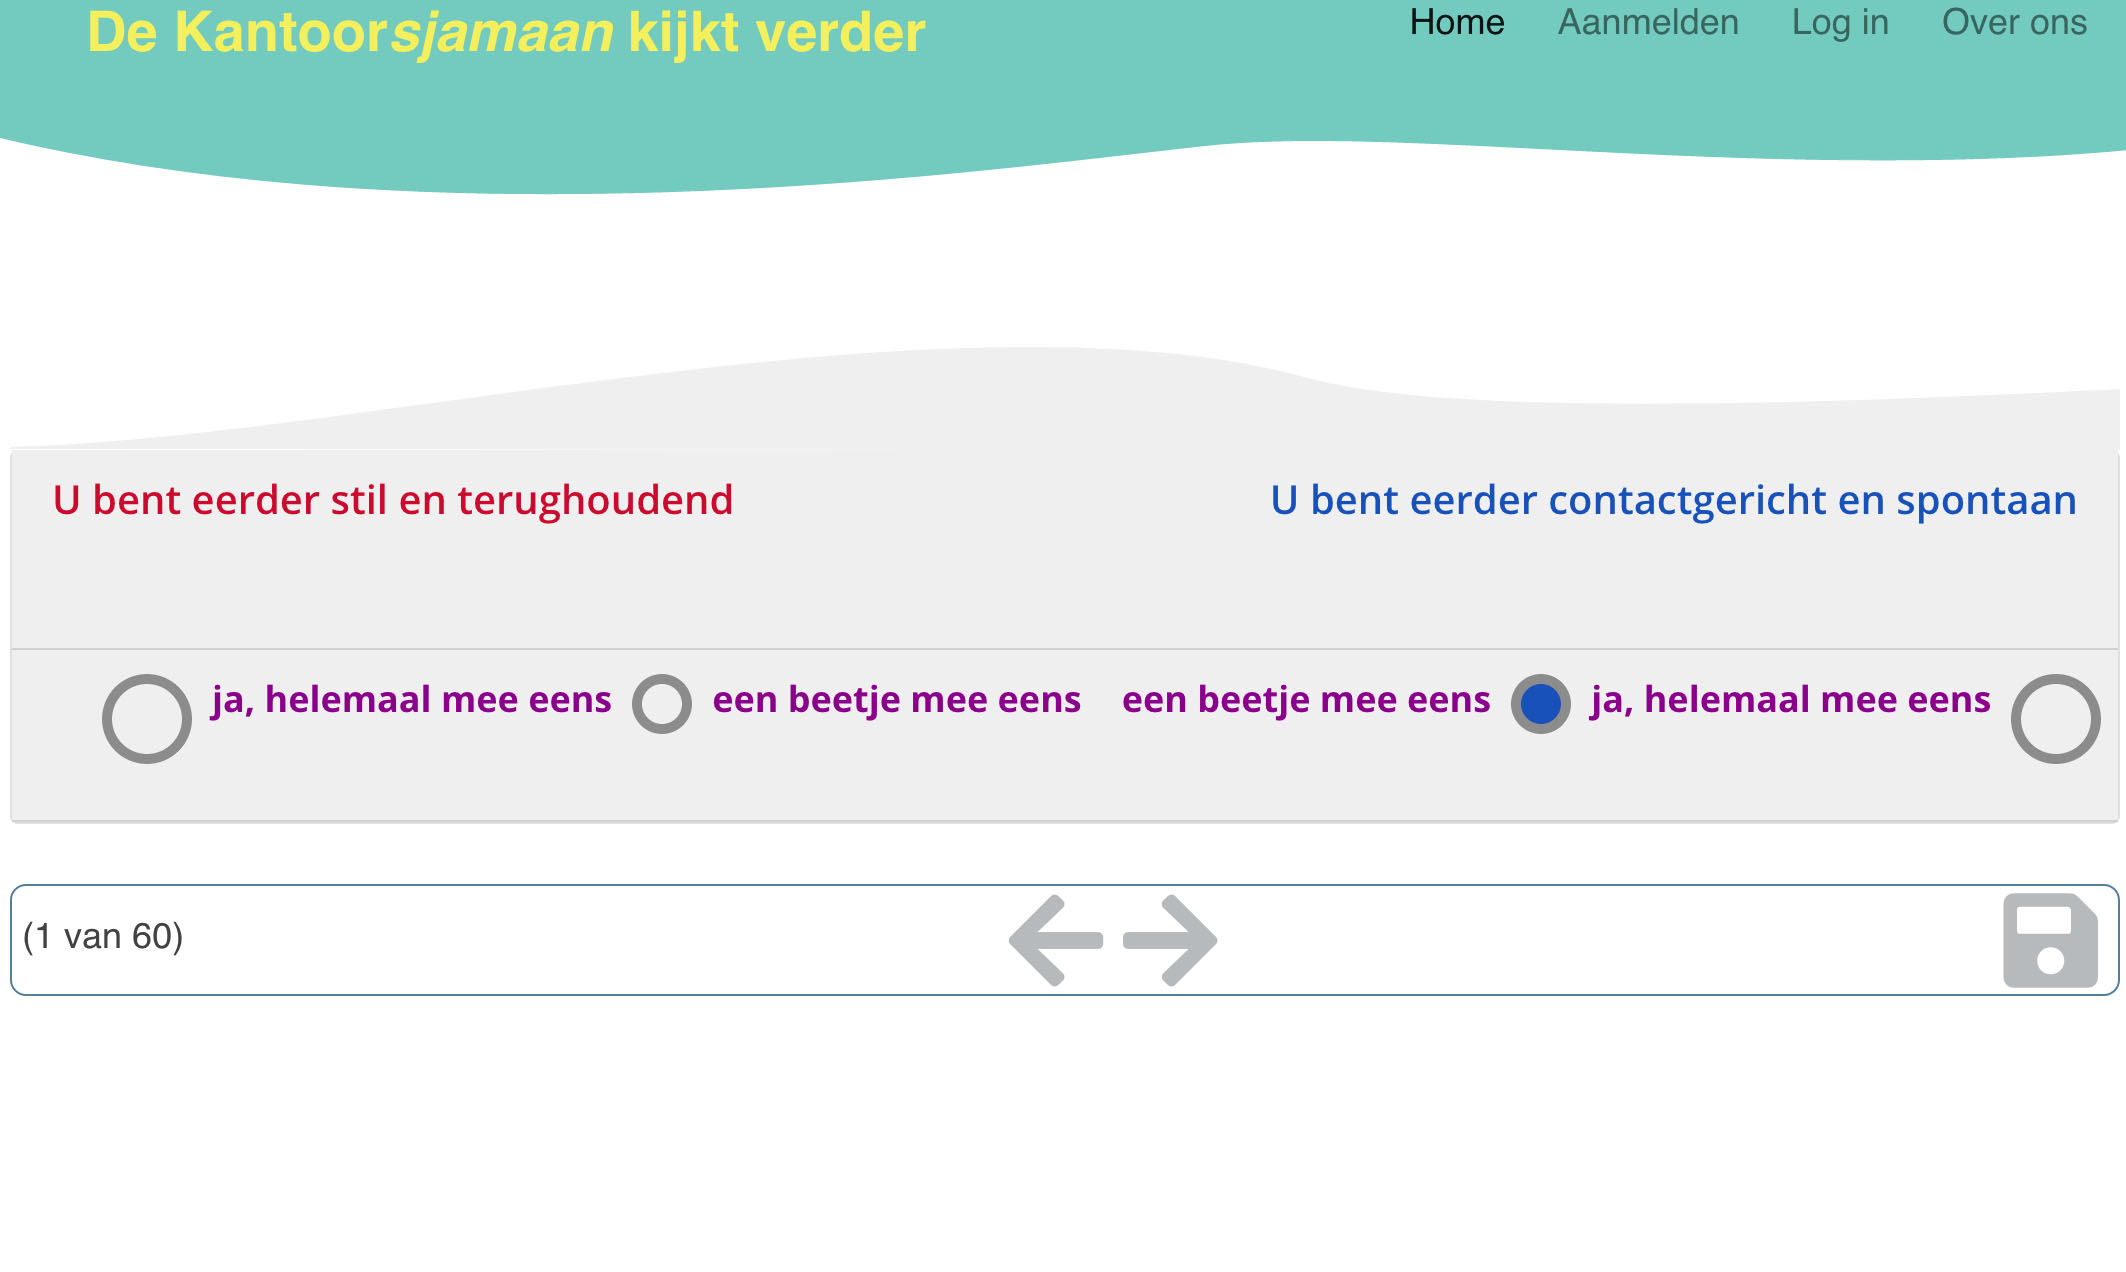This screenshot has width=2126, height=1272.
Task: Open the Home menu item
Action: pyautogui.click(x=1457, y=22)
